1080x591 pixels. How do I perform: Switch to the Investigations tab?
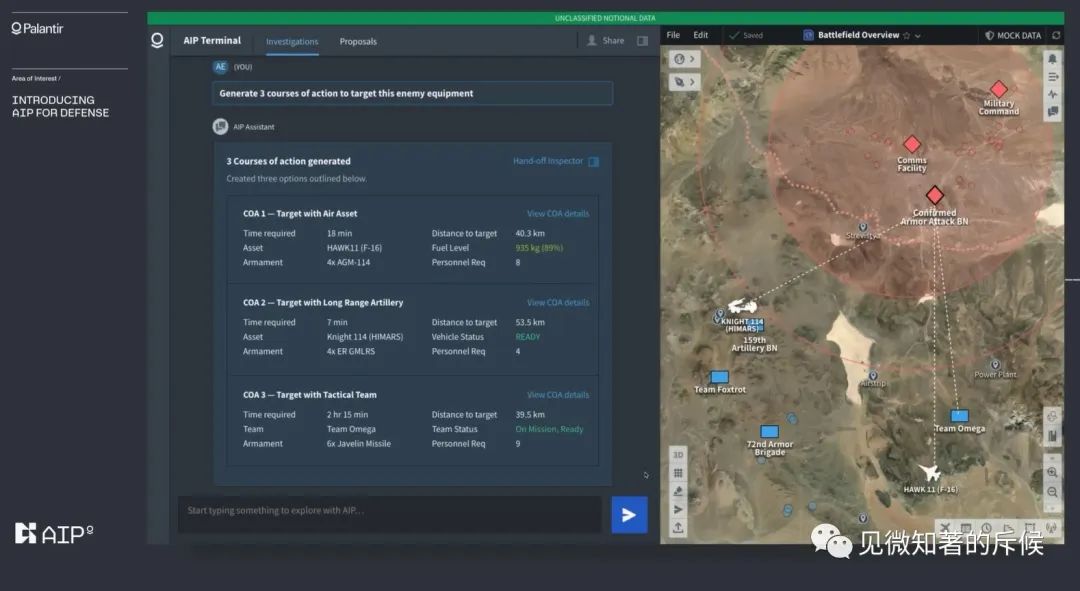(x=292, y=41)
